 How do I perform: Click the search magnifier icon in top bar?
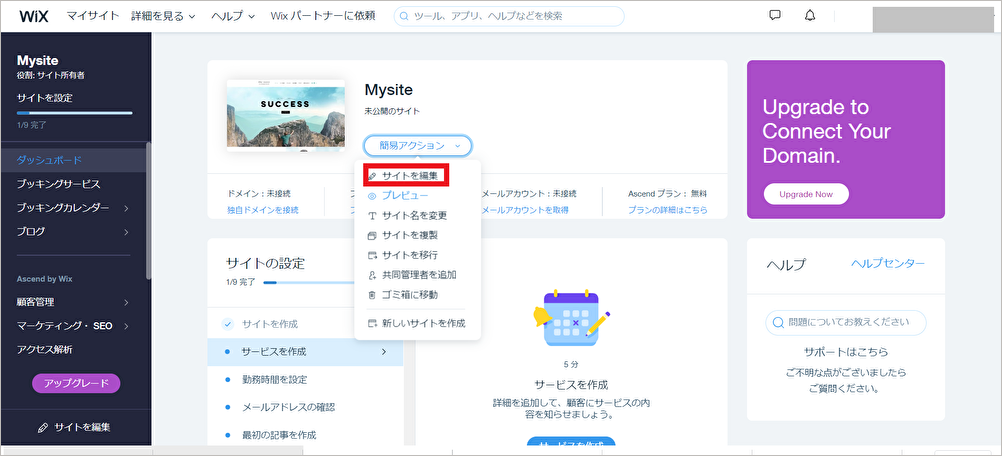[x=404, y=16]
